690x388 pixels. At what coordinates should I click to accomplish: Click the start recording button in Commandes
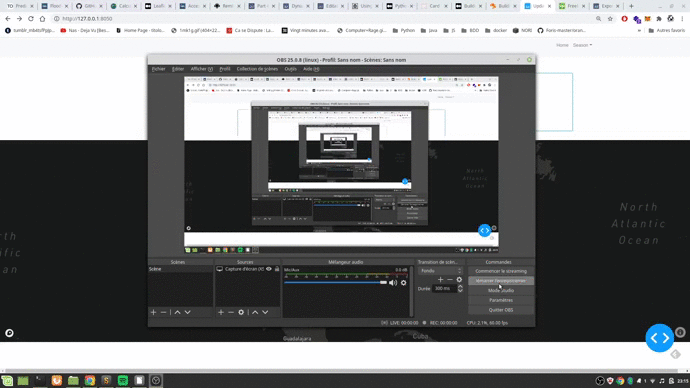click(x=501, y=281)
